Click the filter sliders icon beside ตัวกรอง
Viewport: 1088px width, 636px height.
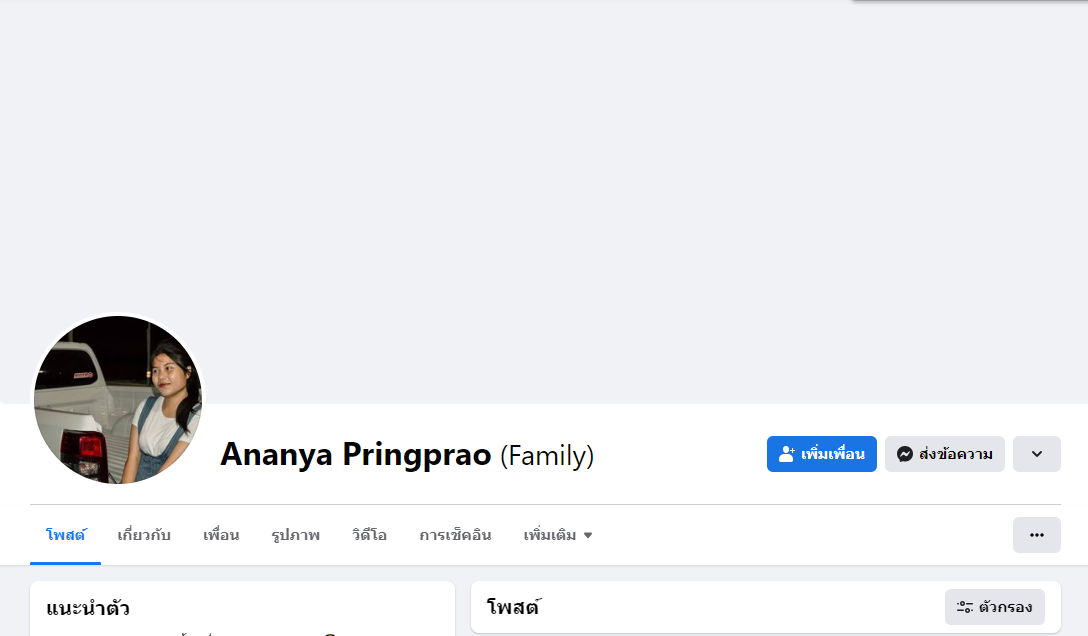click(965, 607)
